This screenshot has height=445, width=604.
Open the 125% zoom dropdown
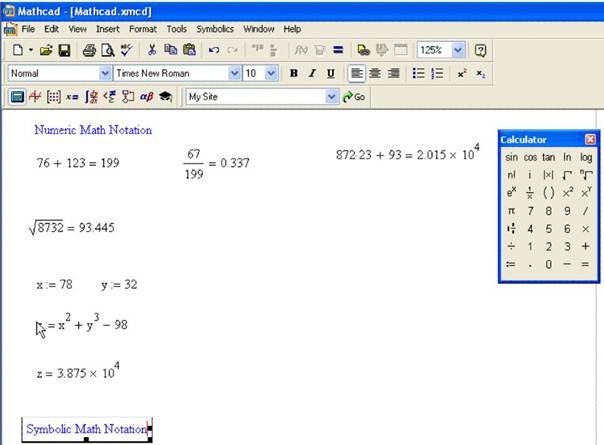[x=458, y=50]
